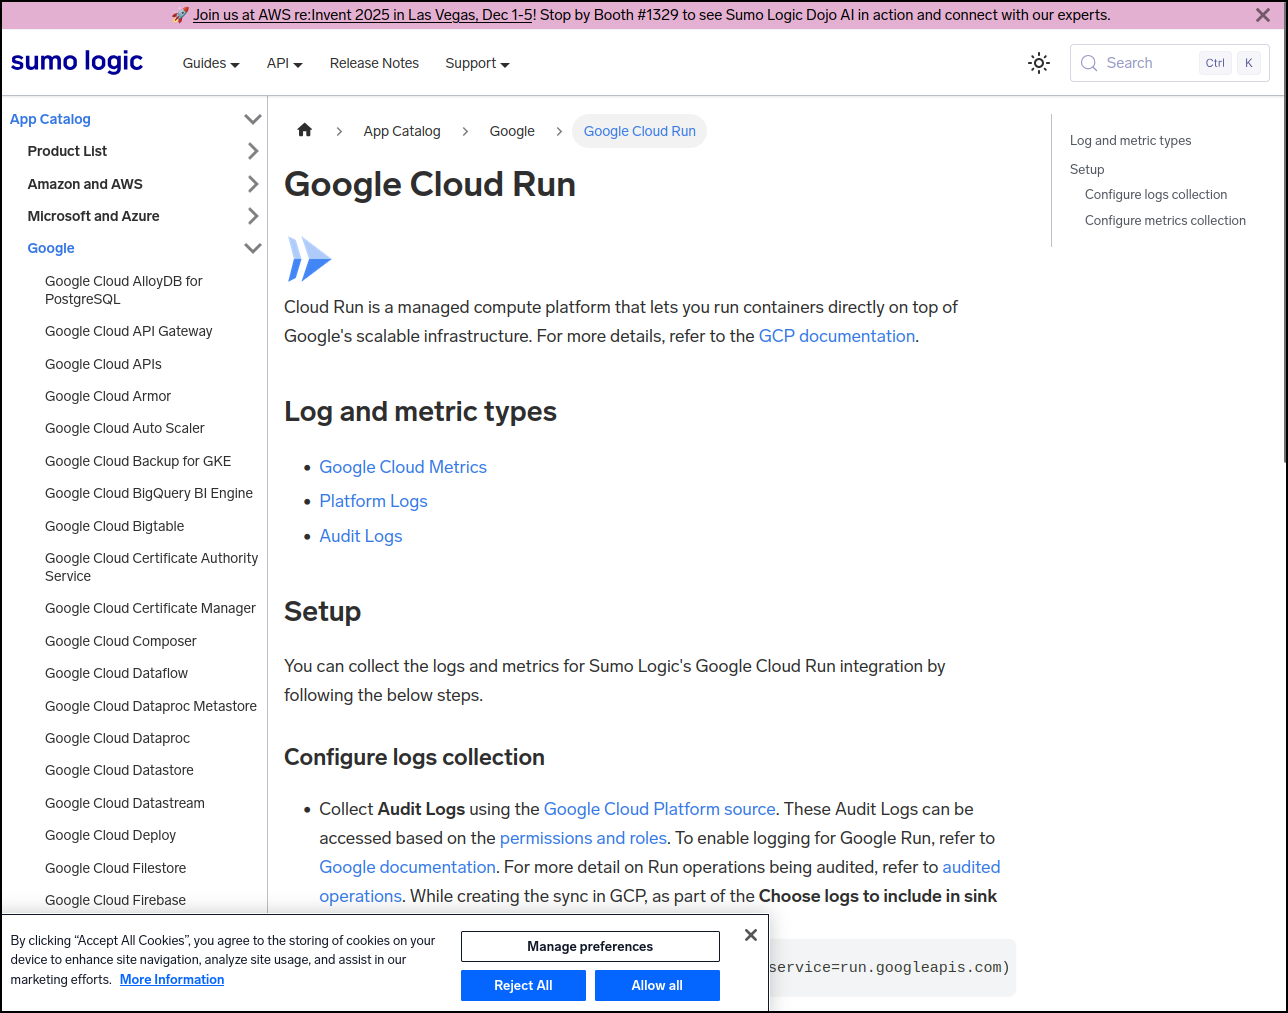The height and width of the screenshot is (1013, 1288).
Task: Collapse the Google sidebar category
Action: tap(252, 248)
